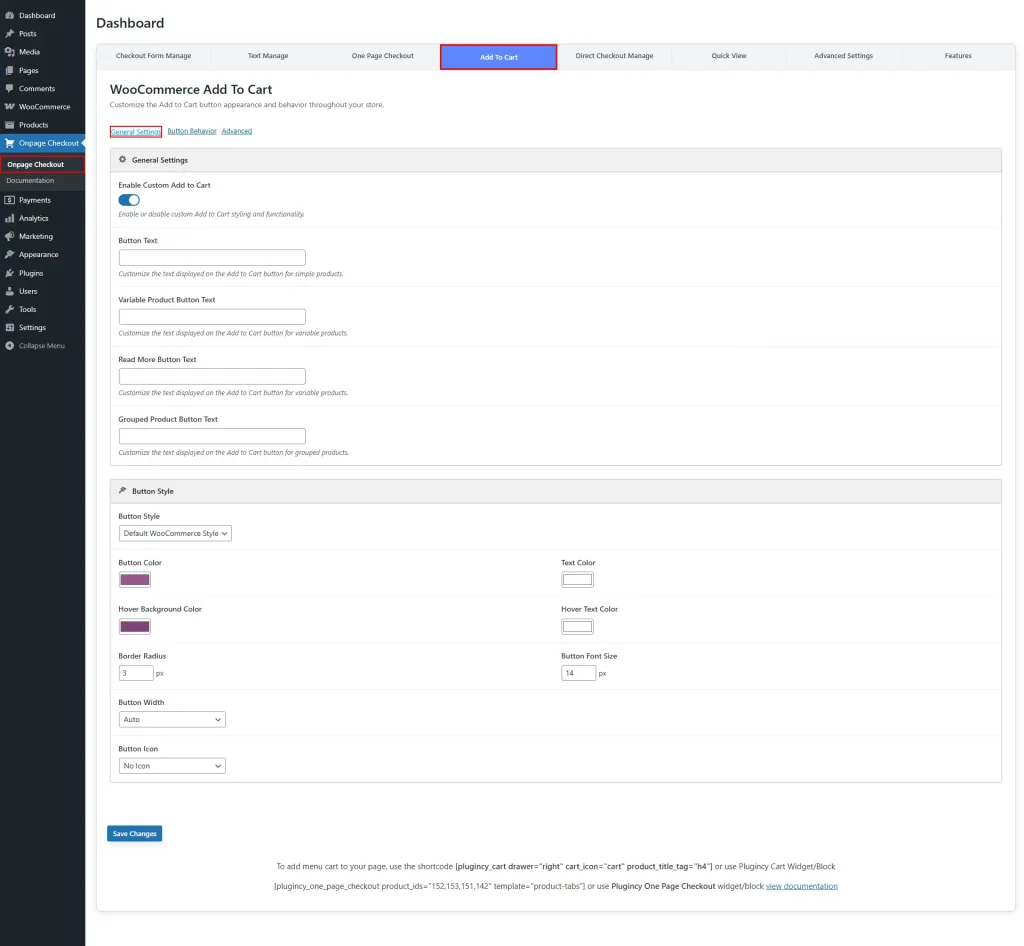This screenshot has height=946, width=1024.
Task: Click the gear icon beside General Settings header
Action: tap(122, 159)
